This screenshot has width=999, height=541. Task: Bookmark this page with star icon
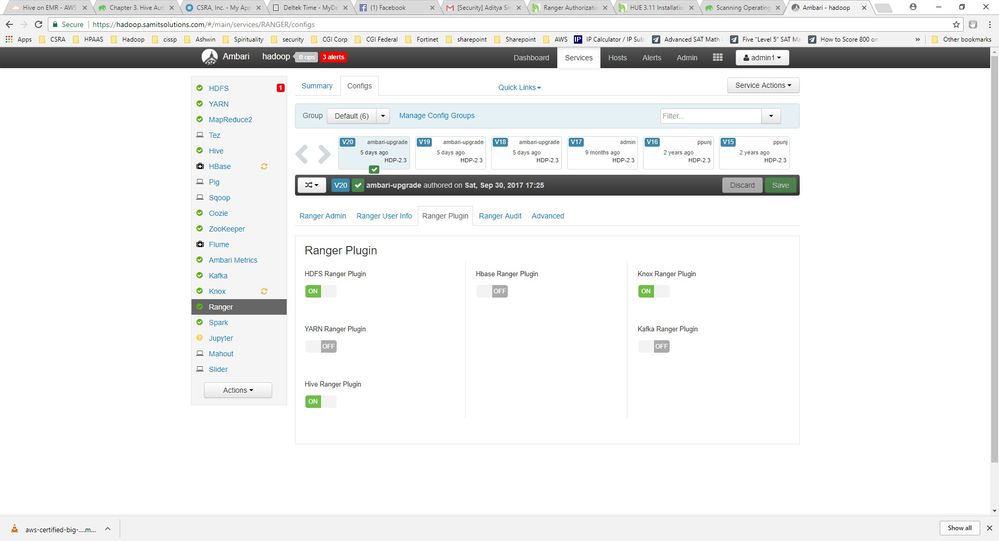pyautogui.click(x=956, y=24)
